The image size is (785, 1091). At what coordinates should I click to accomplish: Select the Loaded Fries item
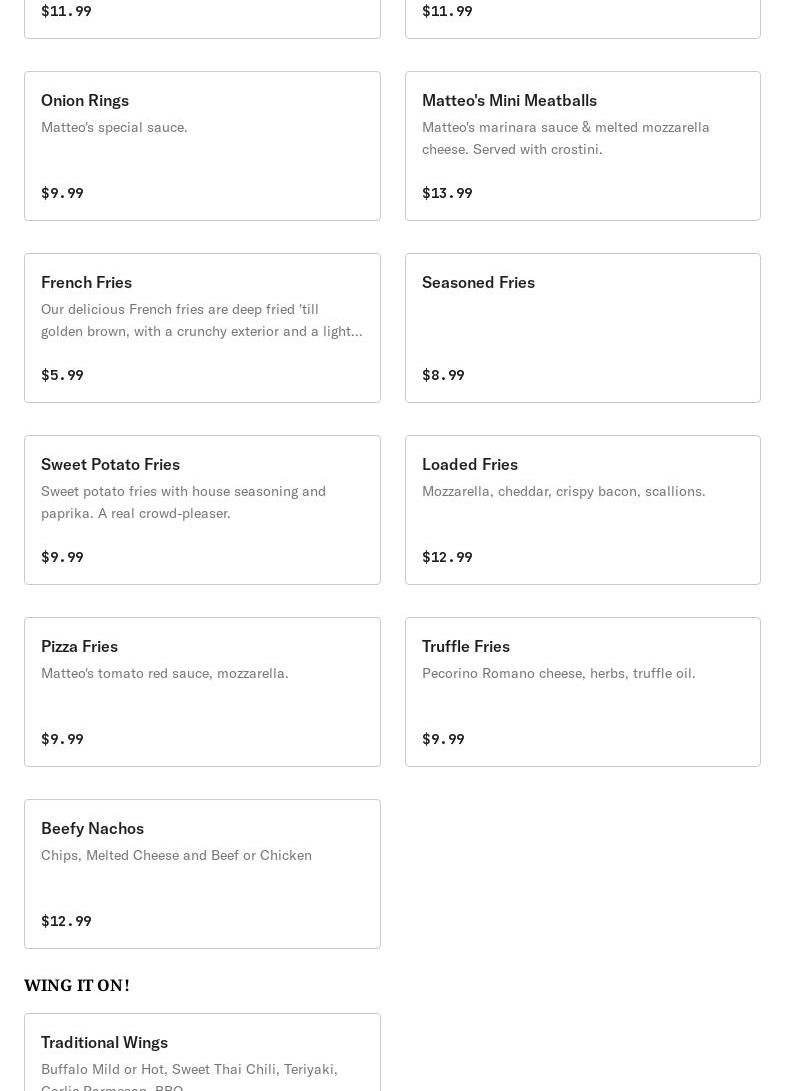(582, 510)
